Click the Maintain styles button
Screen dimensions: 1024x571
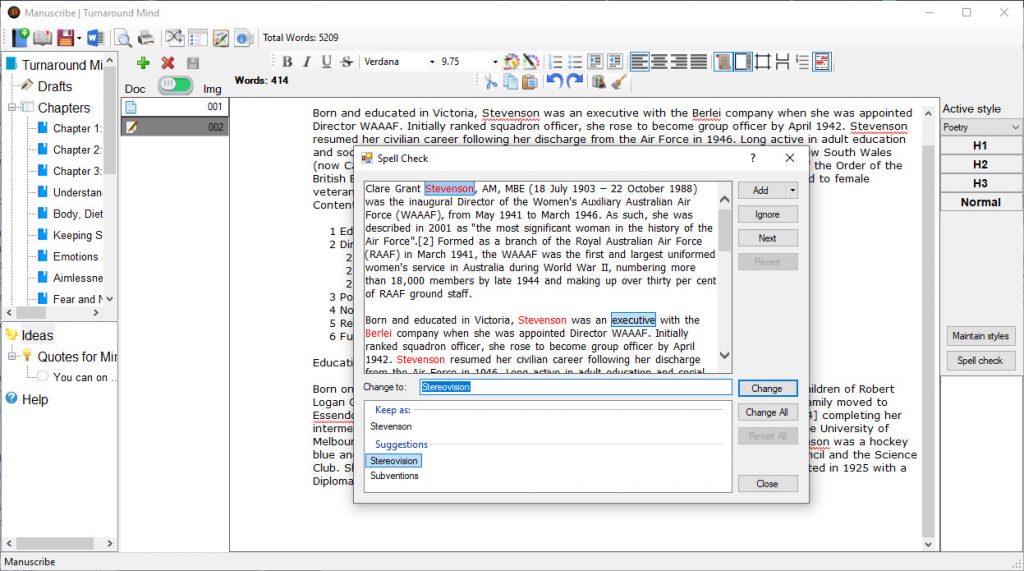pos(980,336)
